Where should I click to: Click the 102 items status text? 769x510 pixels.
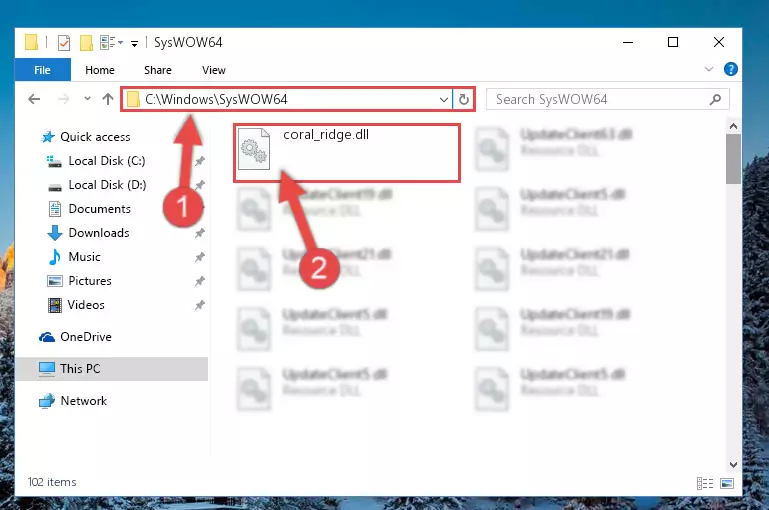click(52, 482)
